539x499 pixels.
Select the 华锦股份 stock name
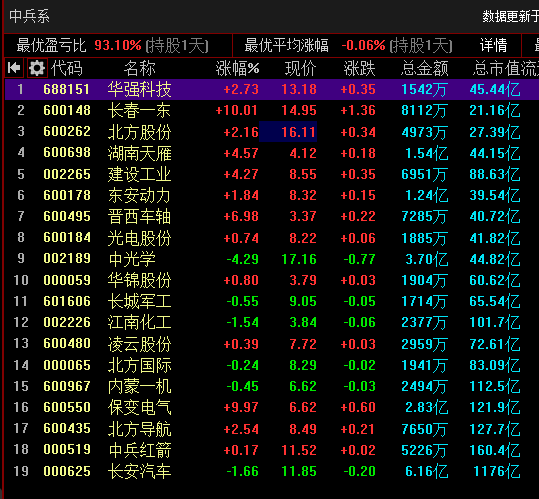(x=140, y=280)
